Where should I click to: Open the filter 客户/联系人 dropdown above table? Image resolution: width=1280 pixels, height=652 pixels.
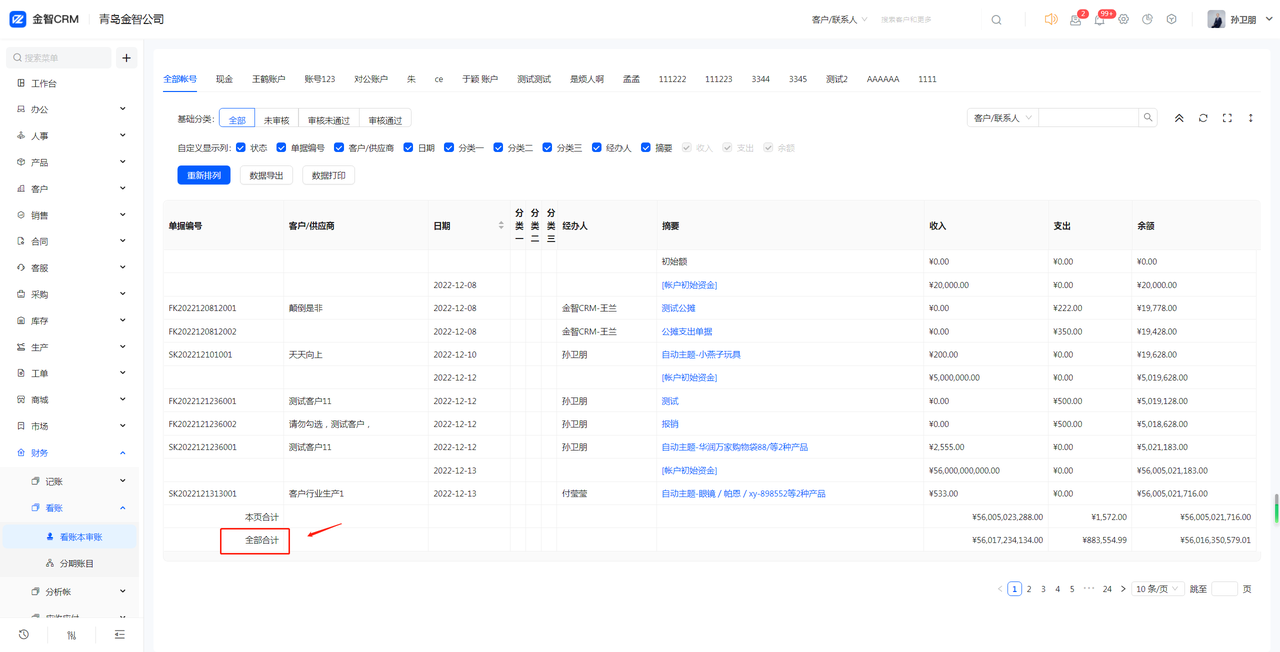pyautogui.click(x=1003, y=118)
